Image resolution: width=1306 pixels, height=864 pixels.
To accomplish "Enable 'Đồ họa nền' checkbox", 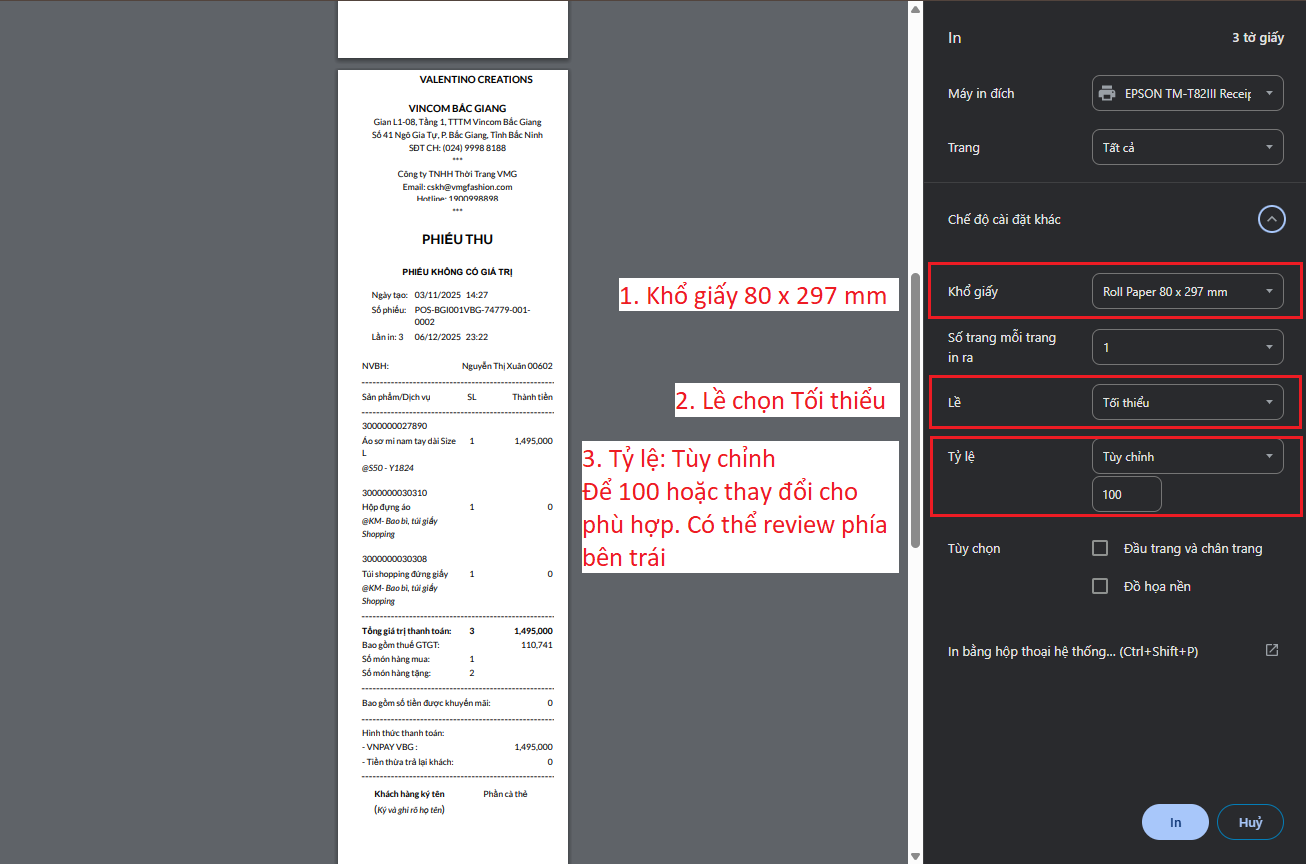I will click(1100, 586).
